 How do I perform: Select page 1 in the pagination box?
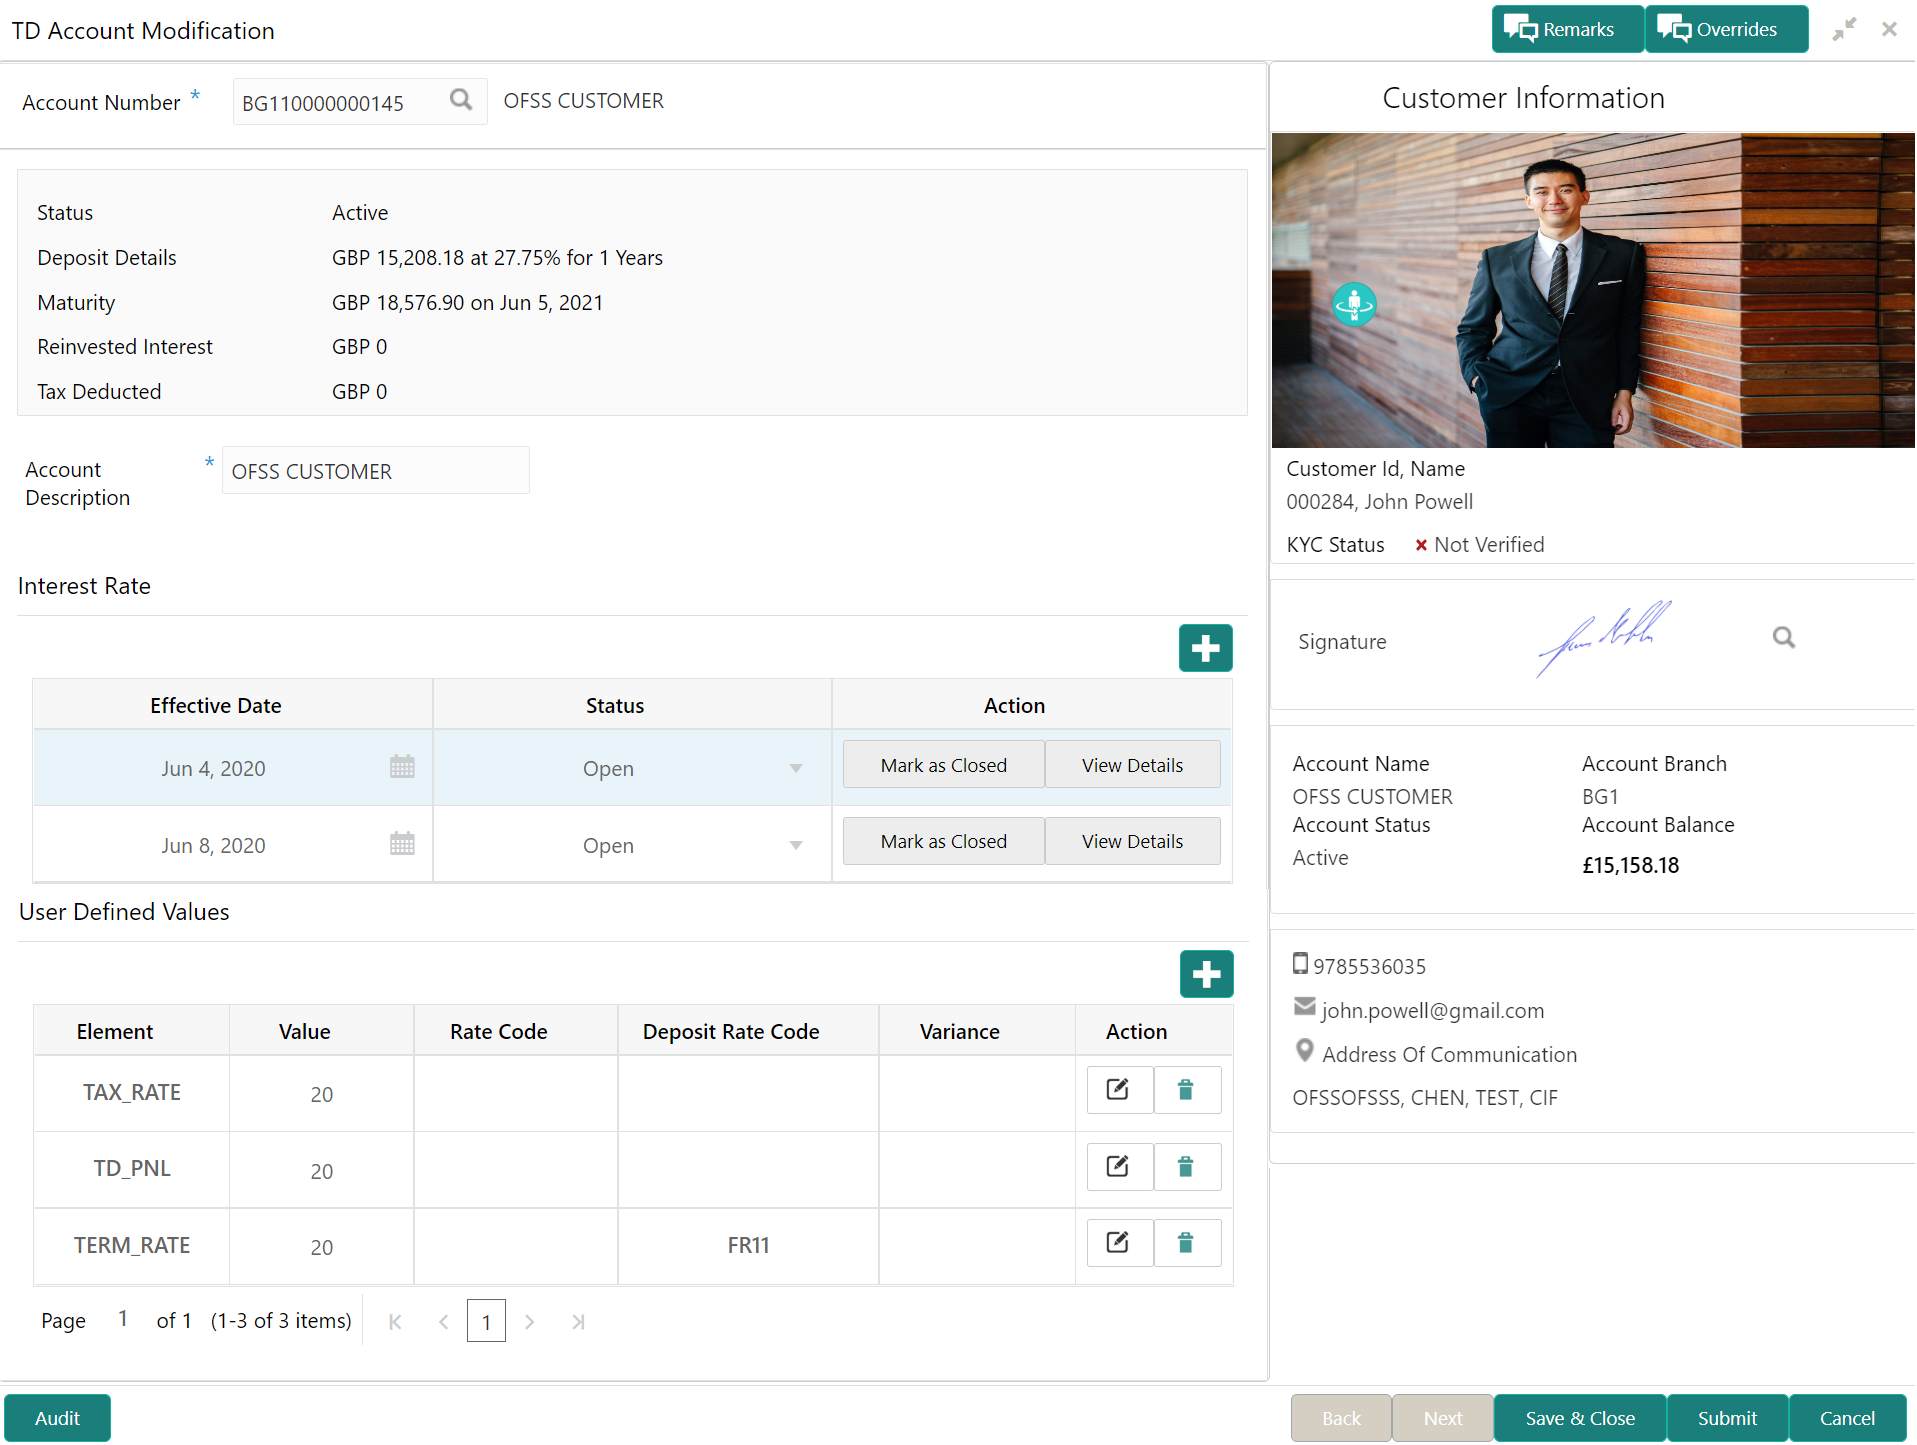(486, 1321)
